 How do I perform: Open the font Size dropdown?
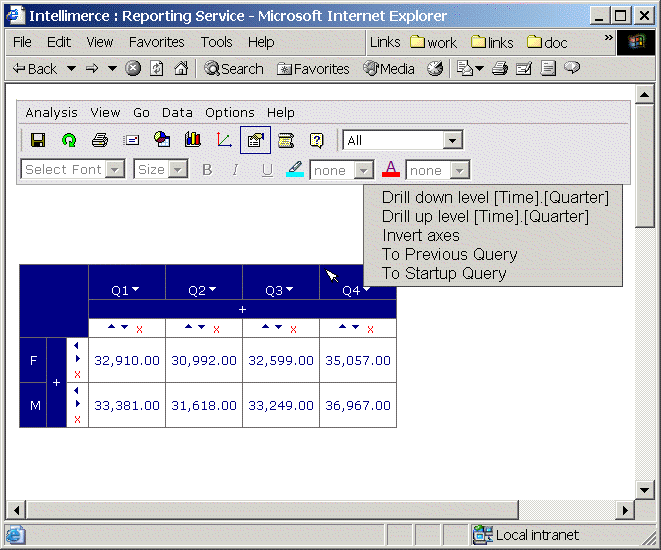(x=178, y=169)
